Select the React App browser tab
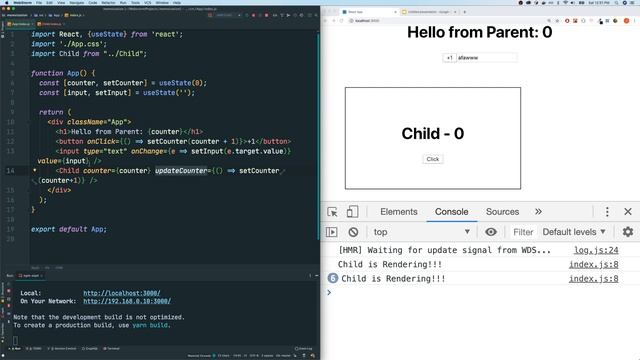640x360 pixels. (369, 12)
